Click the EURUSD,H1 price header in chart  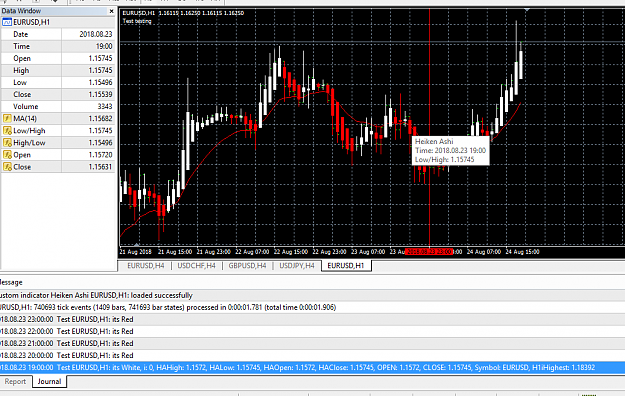(183, 13)
